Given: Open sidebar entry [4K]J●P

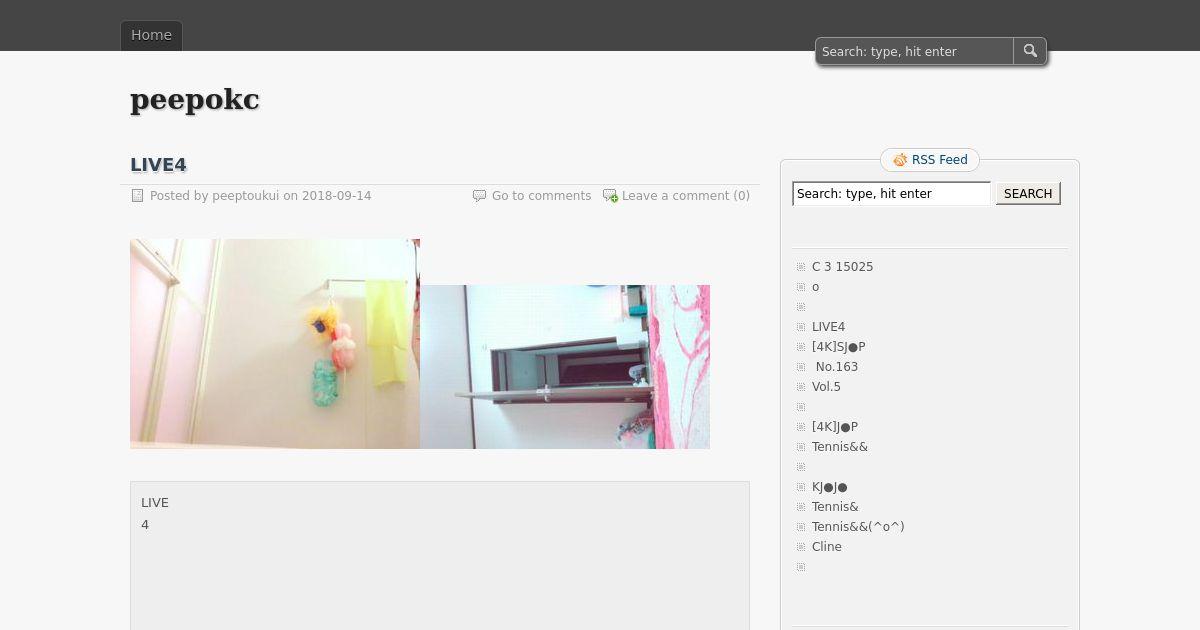Looking at the screenshot, I should coord(835,427).
